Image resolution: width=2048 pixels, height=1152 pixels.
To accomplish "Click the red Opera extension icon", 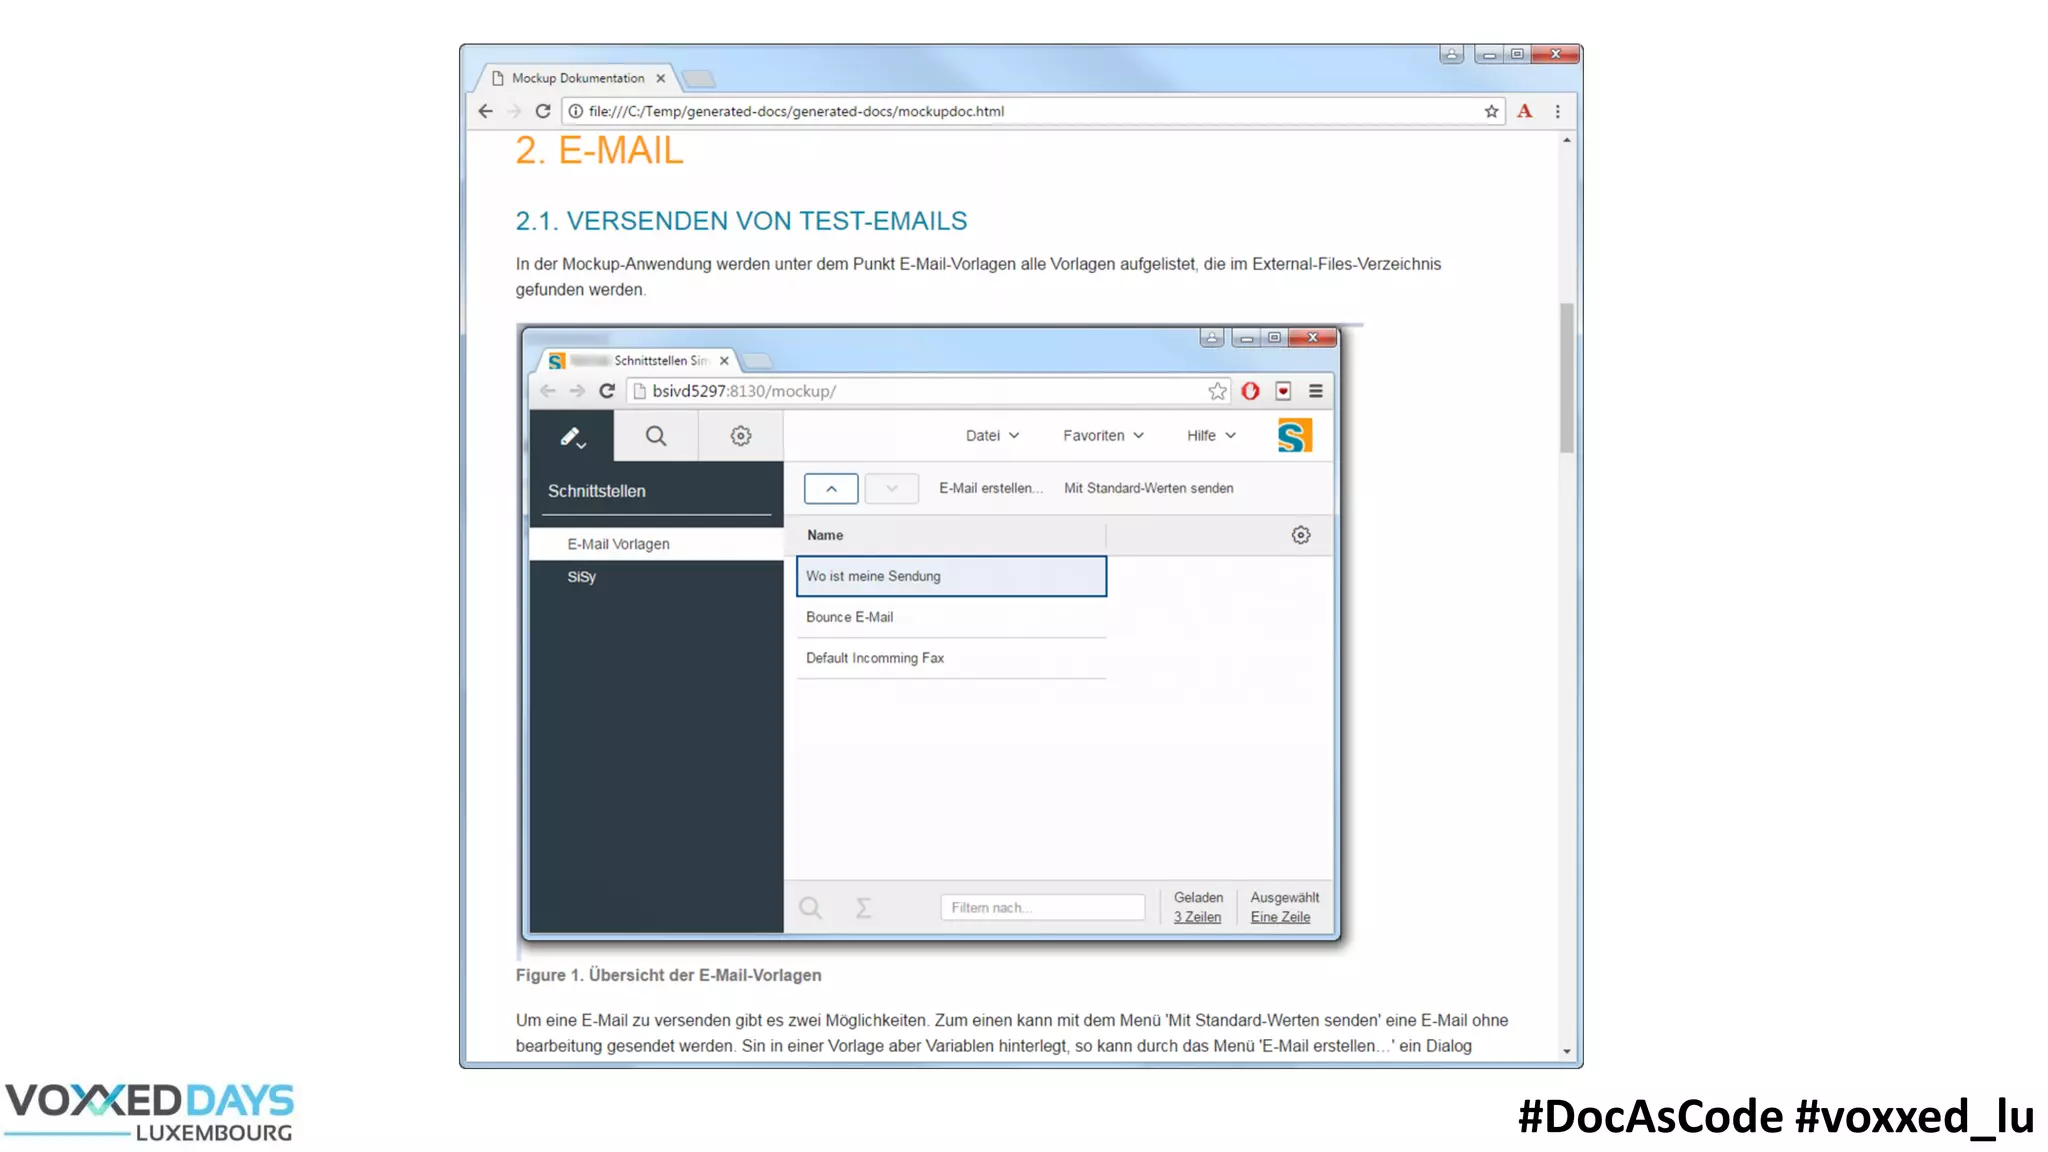I will tap(1250, 391).
